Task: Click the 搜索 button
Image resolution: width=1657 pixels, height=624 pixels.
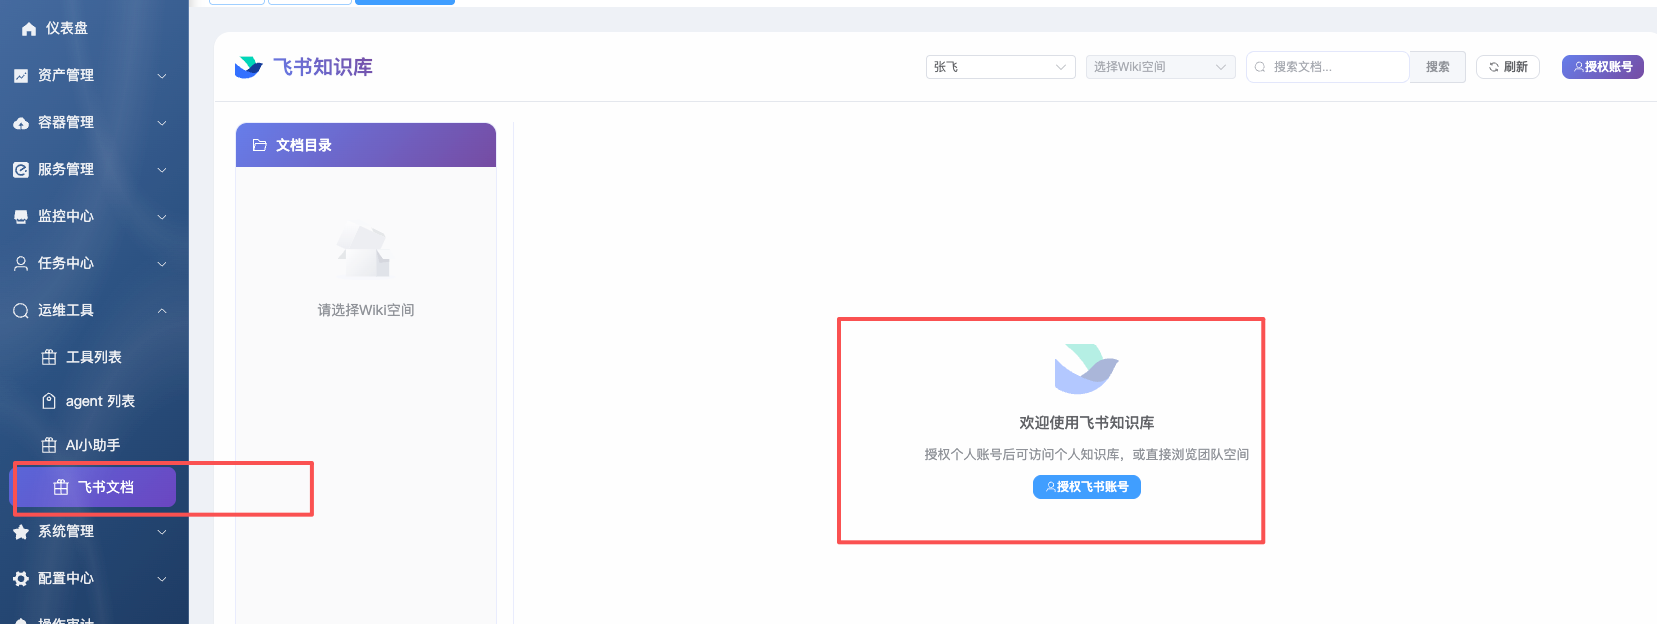Action: coord(1437,67)
